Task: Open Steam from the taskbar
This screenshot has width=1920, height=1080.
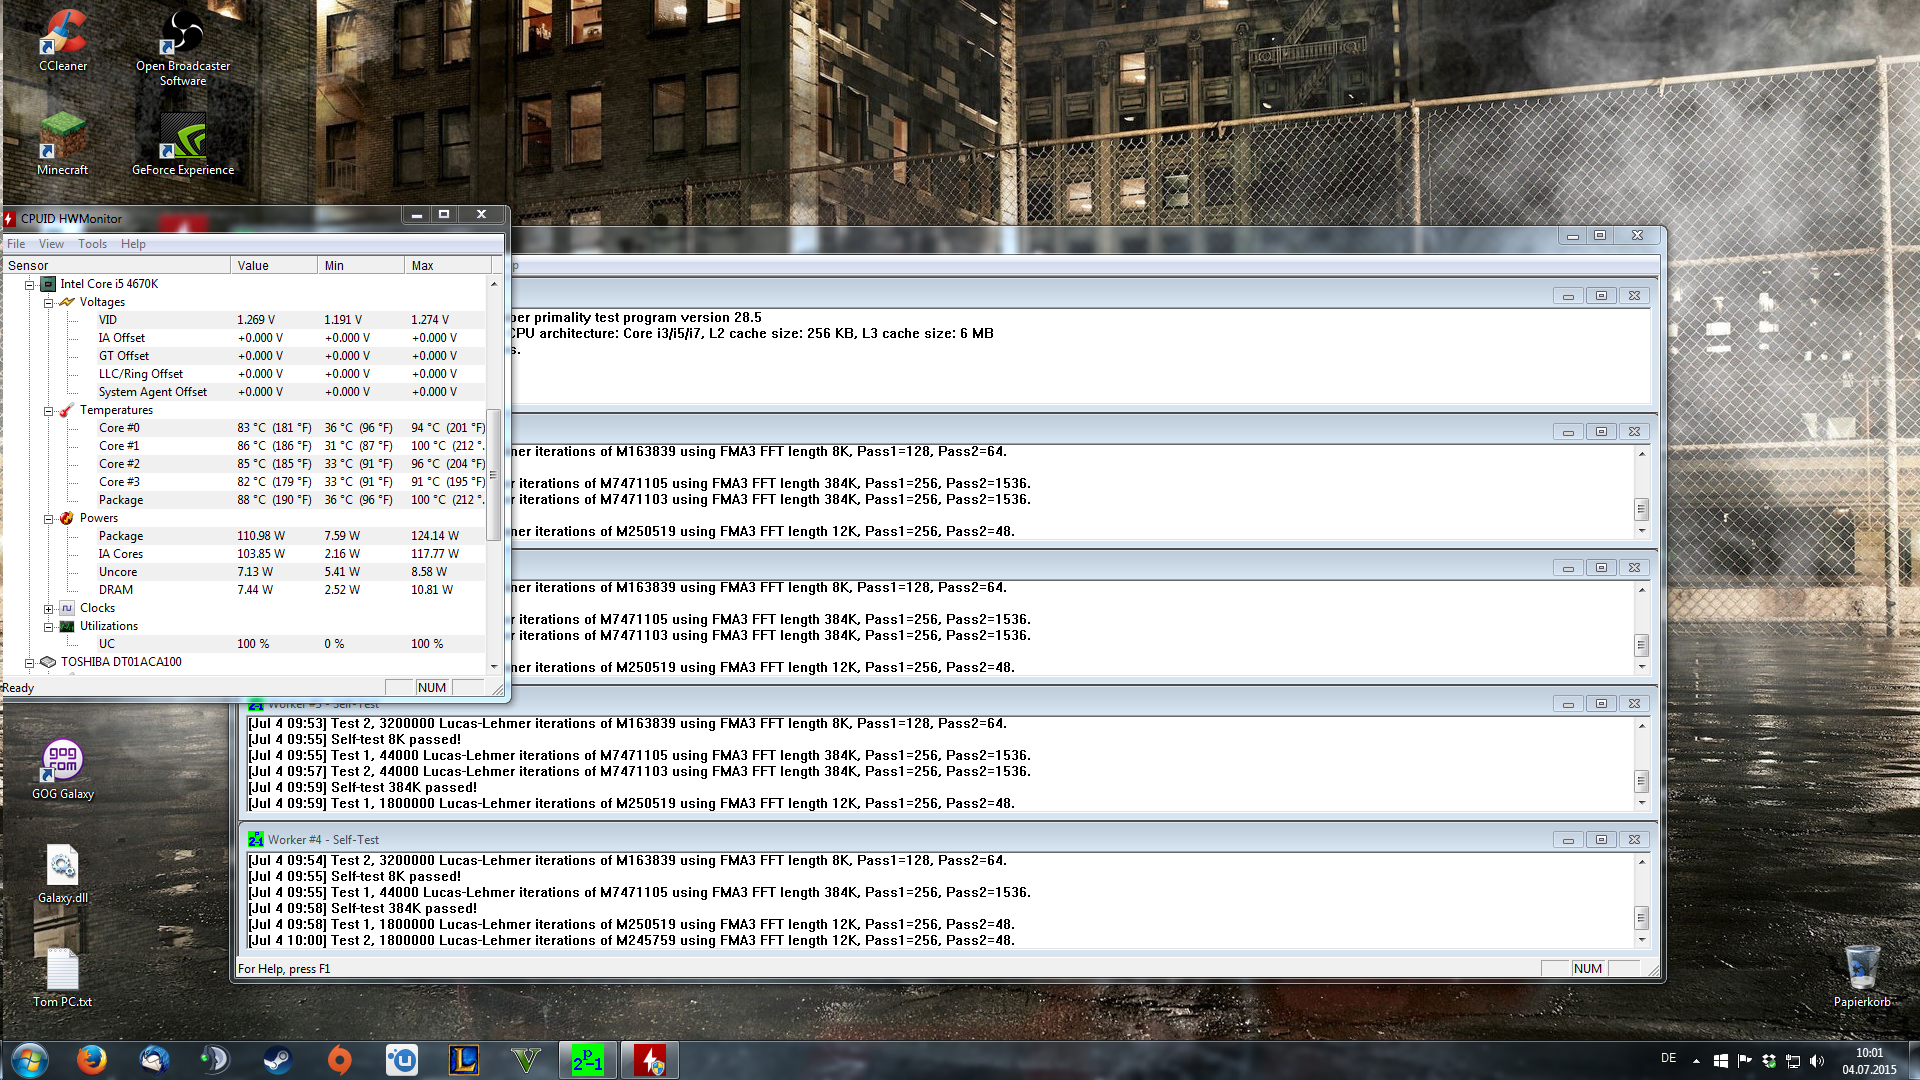Action: tap(277, 1060)
